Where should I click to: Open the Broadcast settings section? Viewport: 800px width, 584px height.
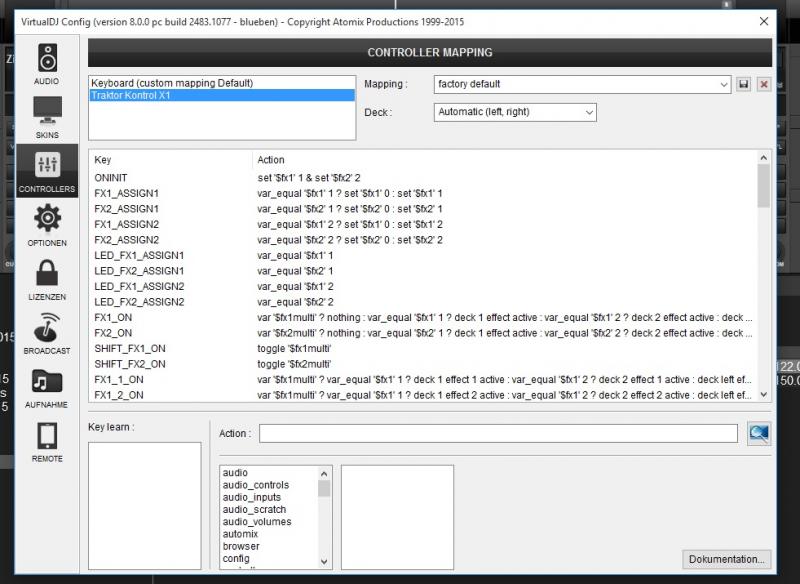click(x=47, y=333)
